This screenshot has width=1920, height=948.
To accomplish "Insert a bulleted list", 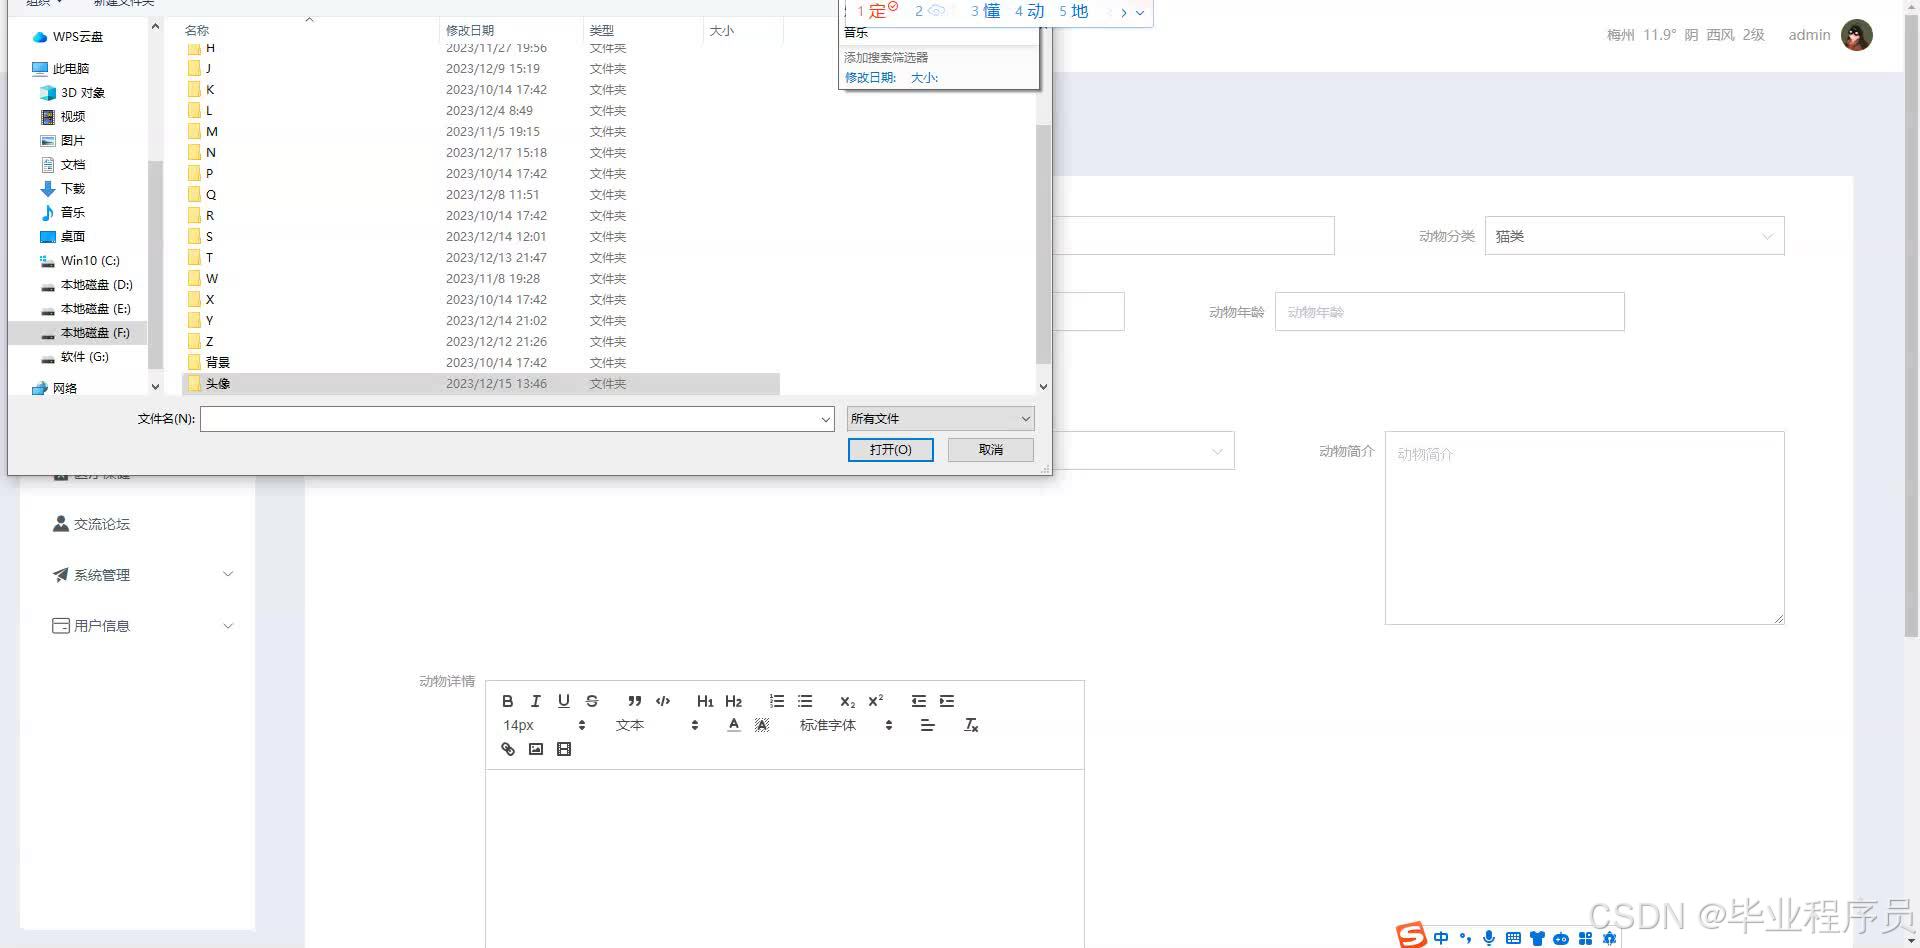I will 805,701.
